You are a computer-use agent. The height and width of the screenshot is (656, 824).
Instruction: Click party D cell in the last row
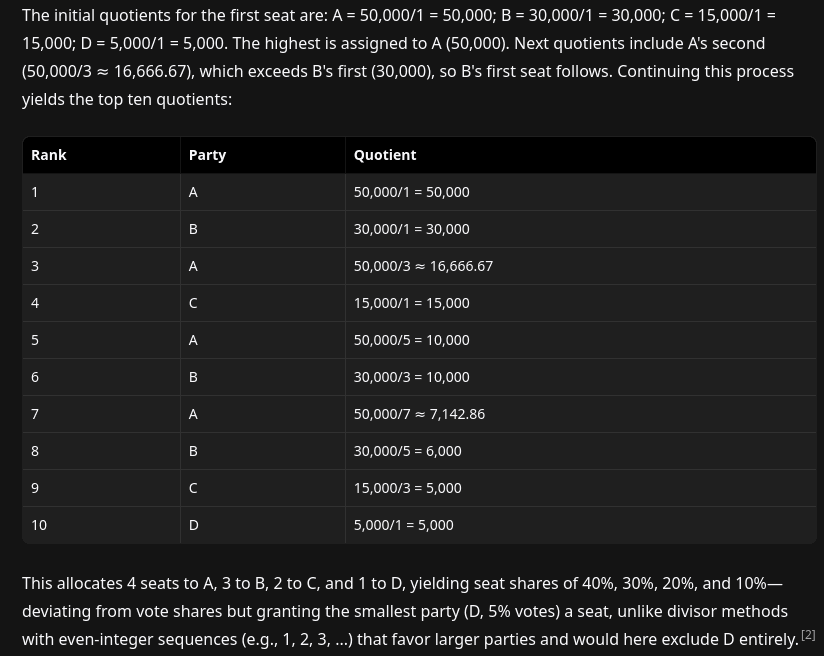point(194,525)
